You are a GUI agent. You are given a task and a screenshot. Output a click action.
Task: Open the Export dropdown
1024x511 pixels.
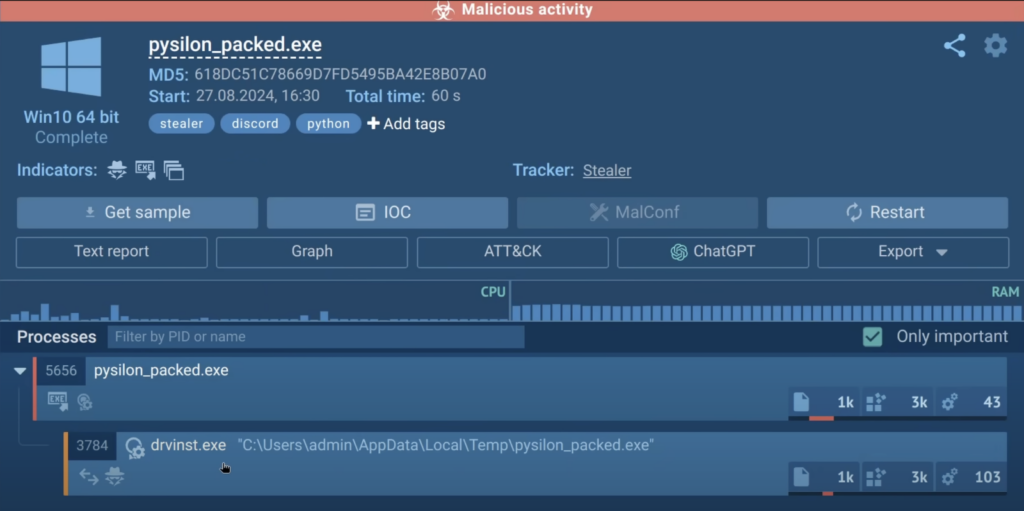point(913,252)
